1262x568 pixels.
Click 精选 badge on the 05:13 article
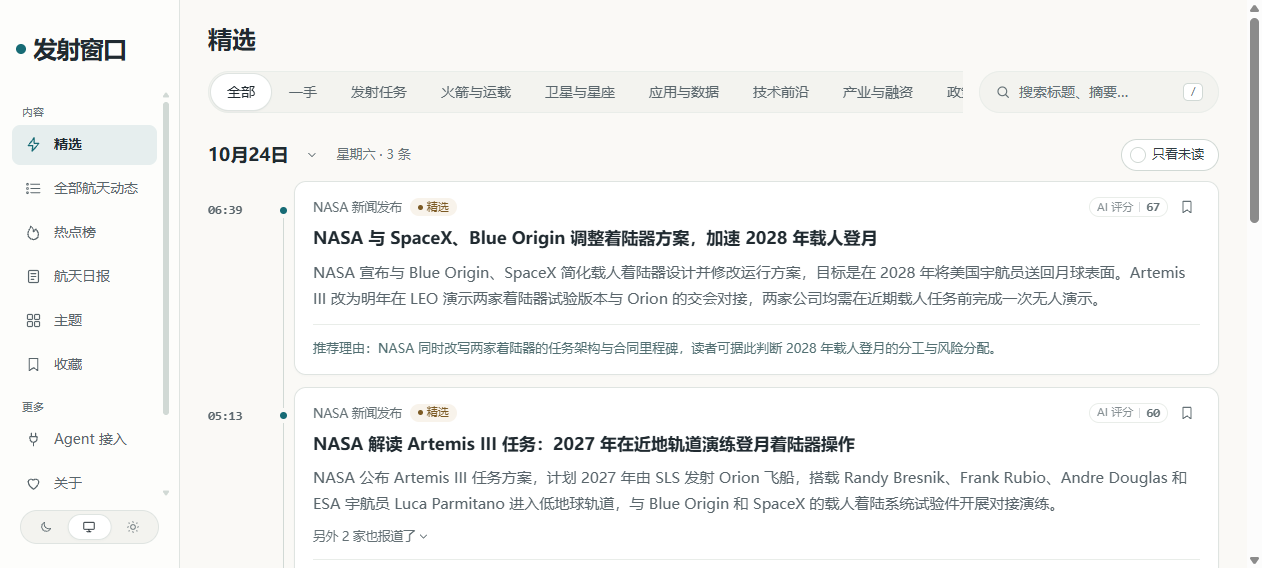coord(433,413)
